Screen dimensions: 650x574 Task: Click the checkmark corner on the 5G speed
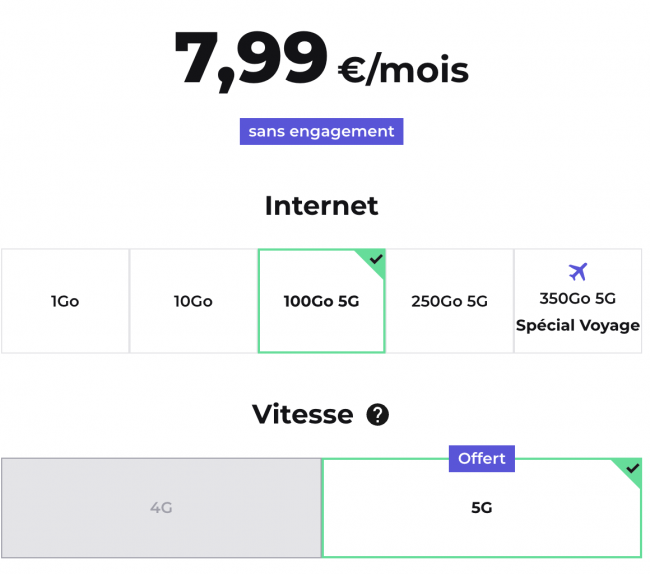click(631, 468)
